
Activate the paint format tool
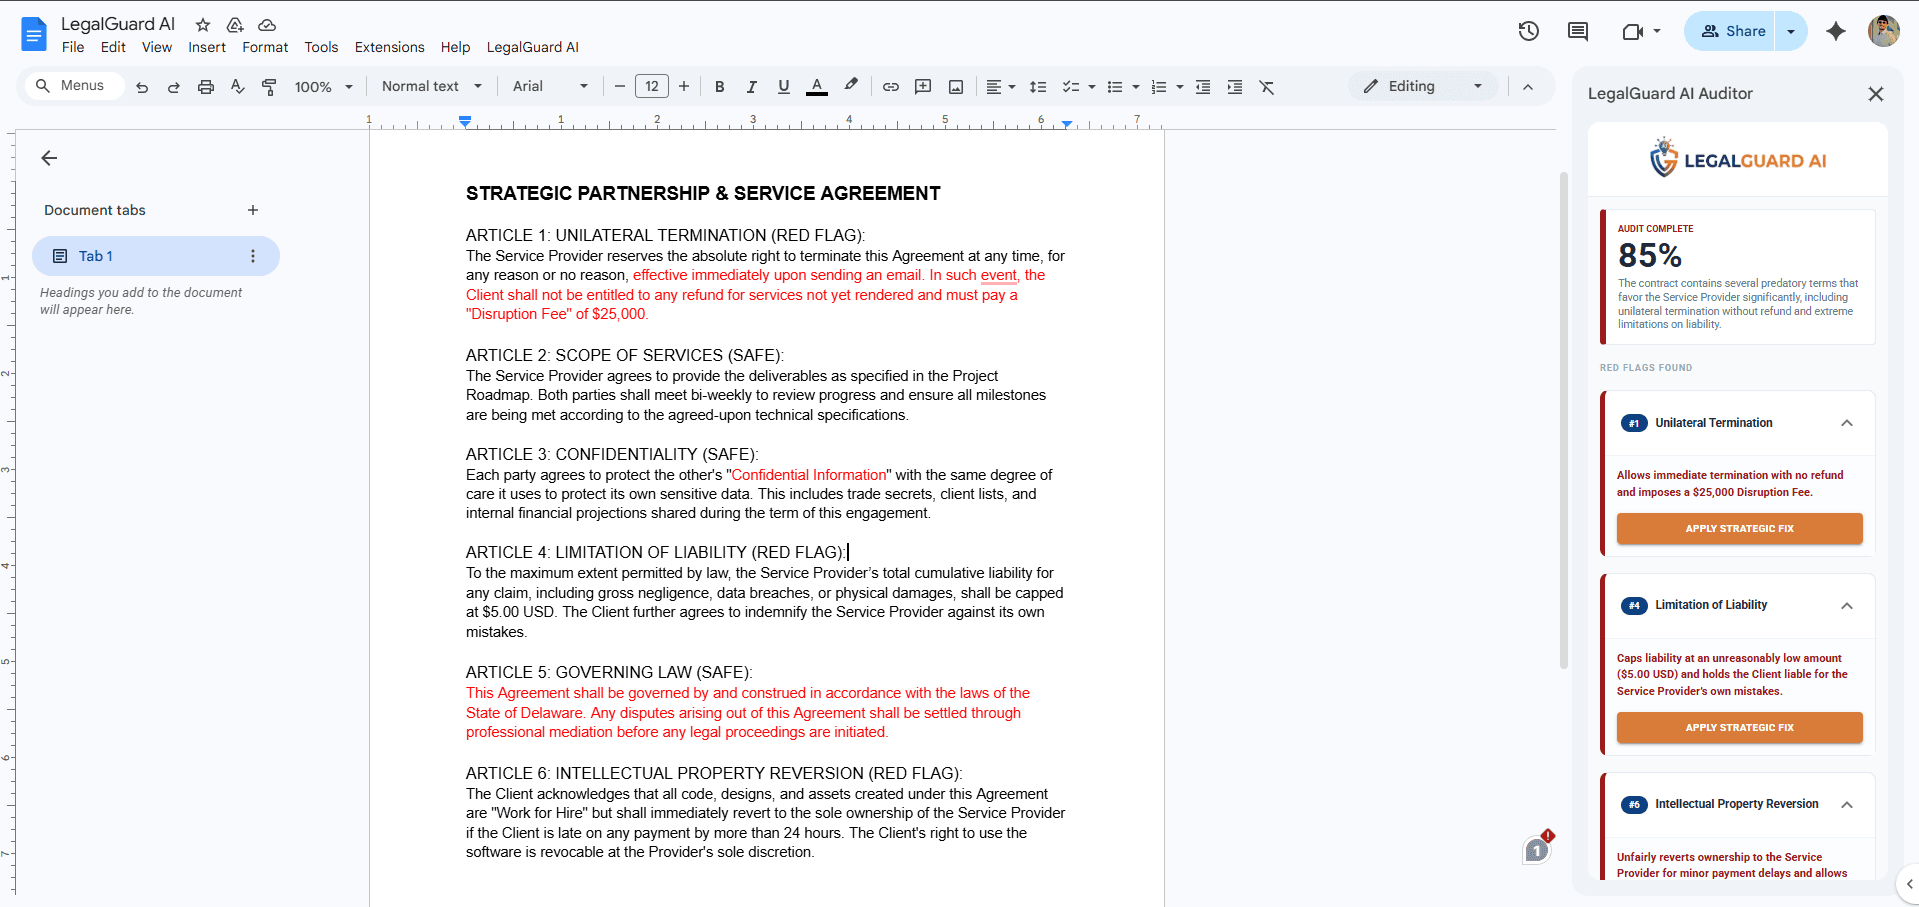(x=269, y=87)
